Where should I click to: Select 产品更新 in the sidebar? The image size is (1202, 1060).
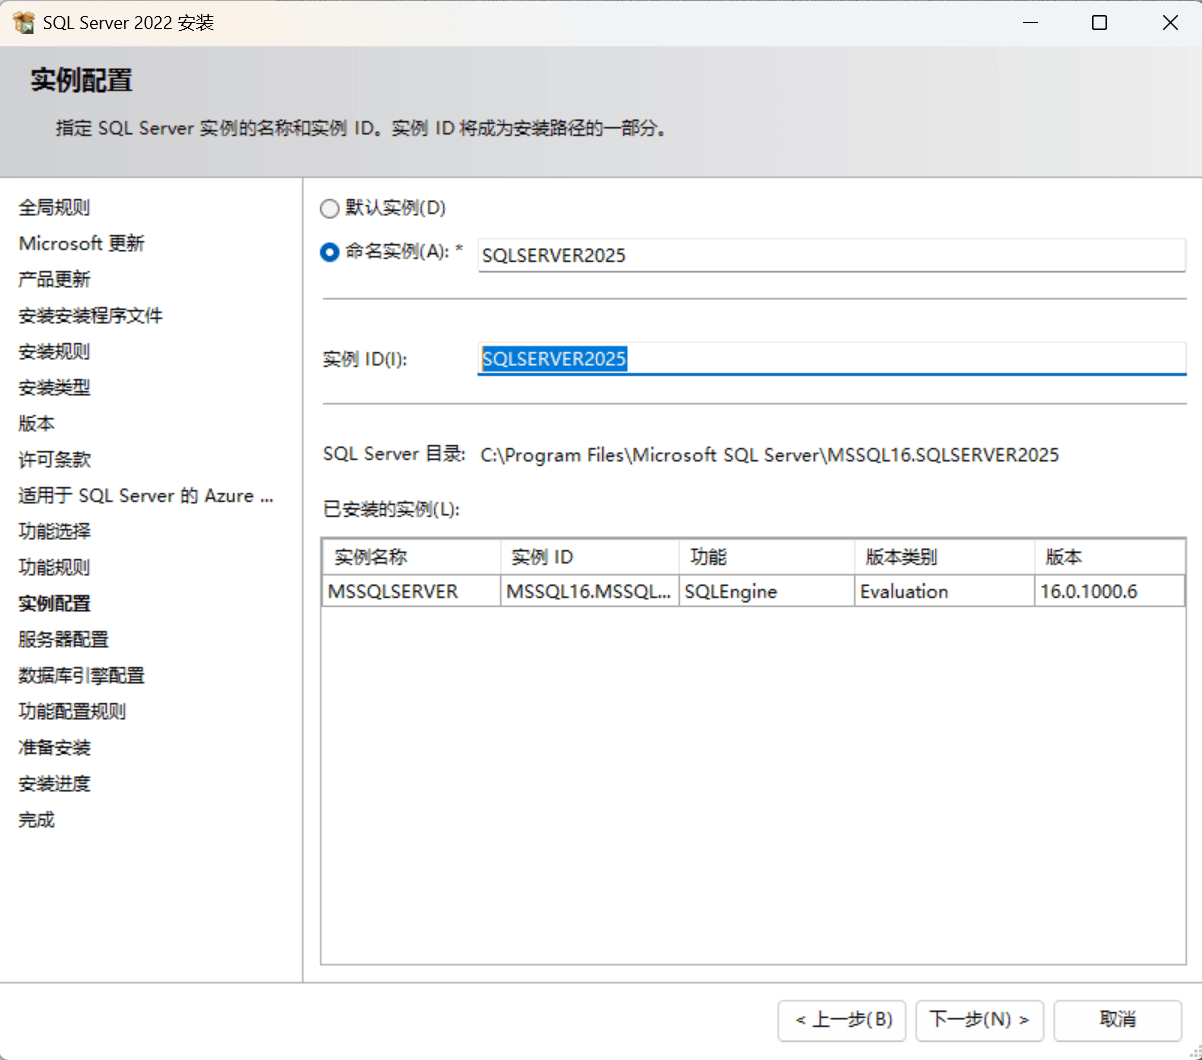54,279
